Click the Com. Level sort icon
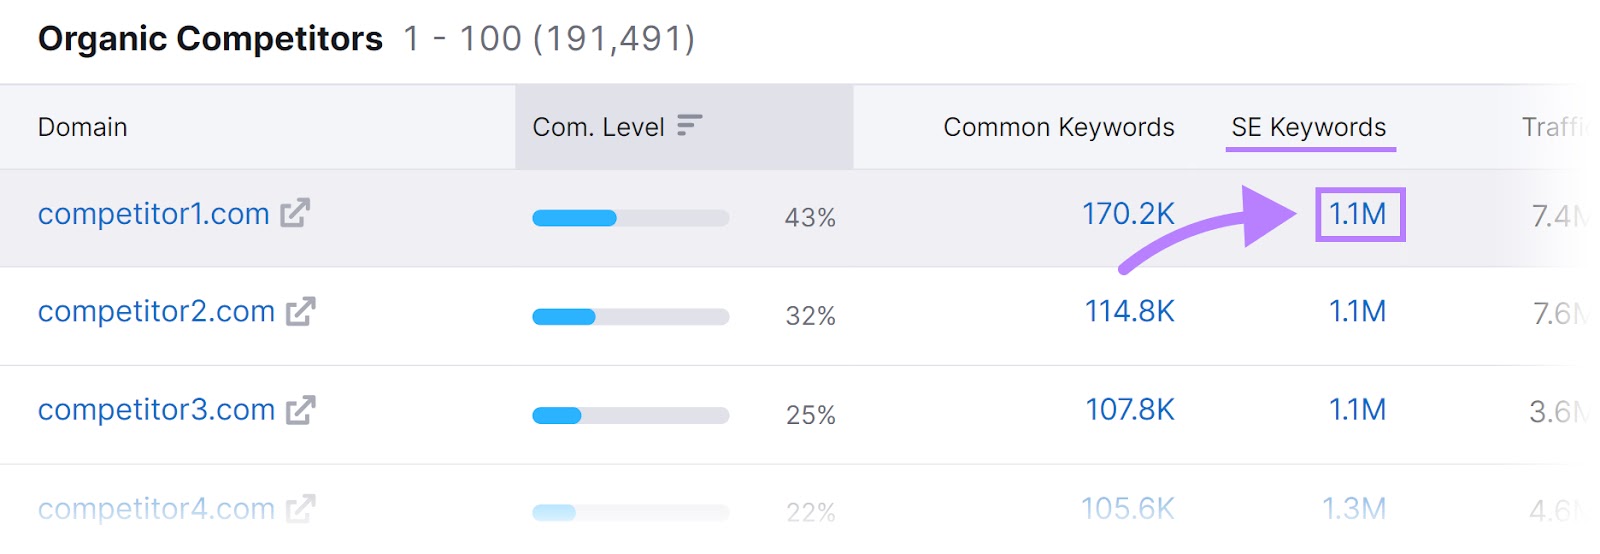1600x554 pixels. point(689,126)
